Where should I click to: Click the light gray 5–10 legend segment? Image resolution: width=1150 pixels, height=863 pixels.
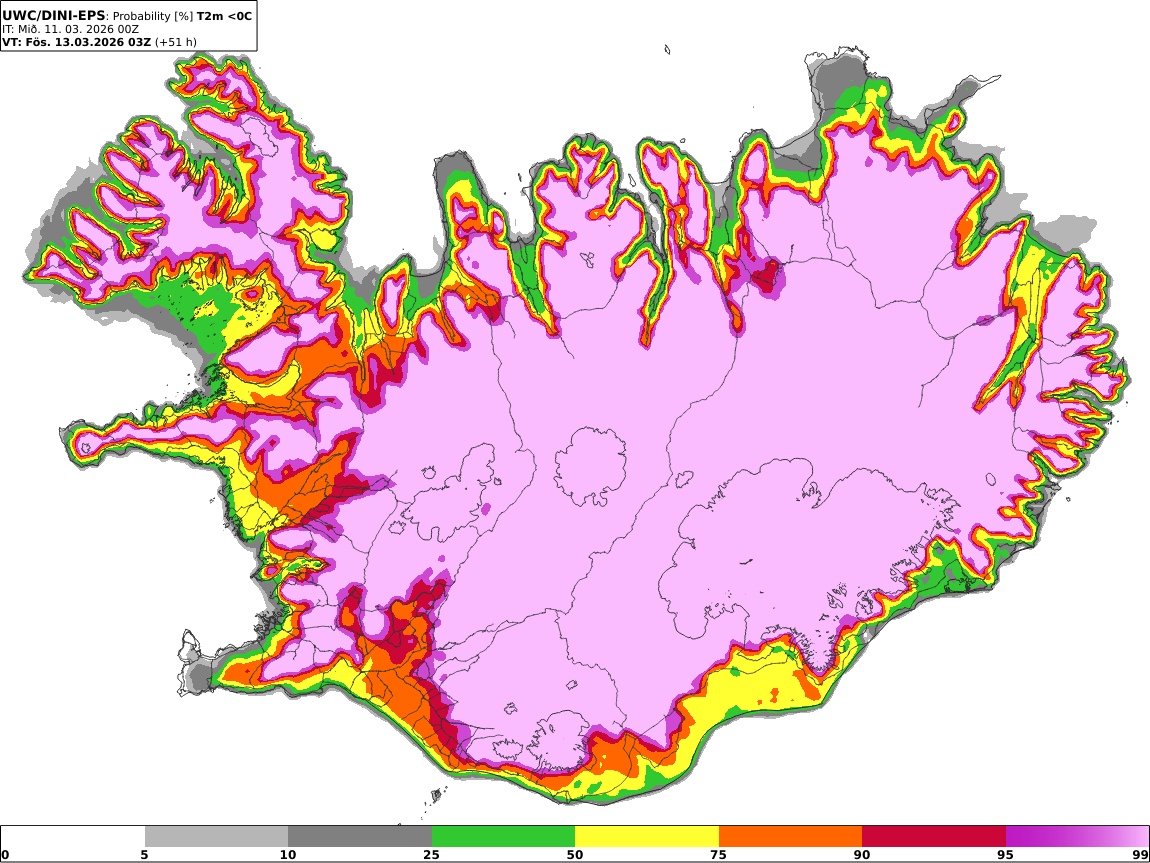(216, 836)
